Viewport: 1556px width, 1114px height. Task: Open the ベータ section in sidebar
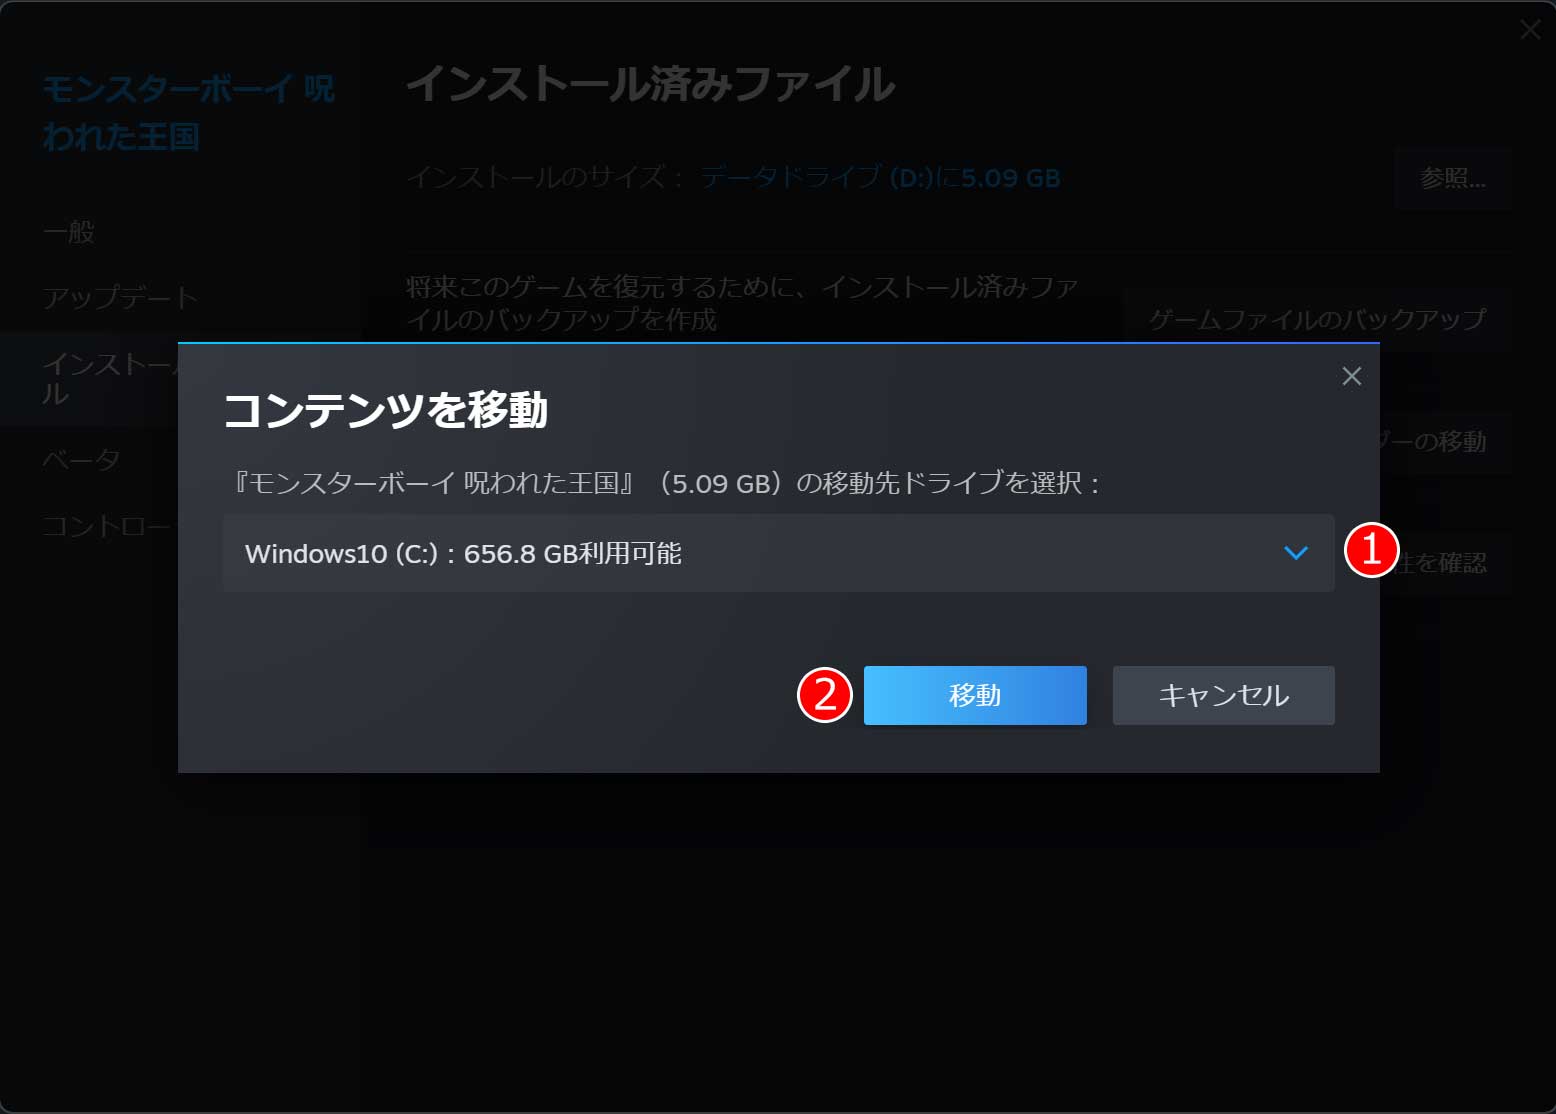(x=80, y=458)
